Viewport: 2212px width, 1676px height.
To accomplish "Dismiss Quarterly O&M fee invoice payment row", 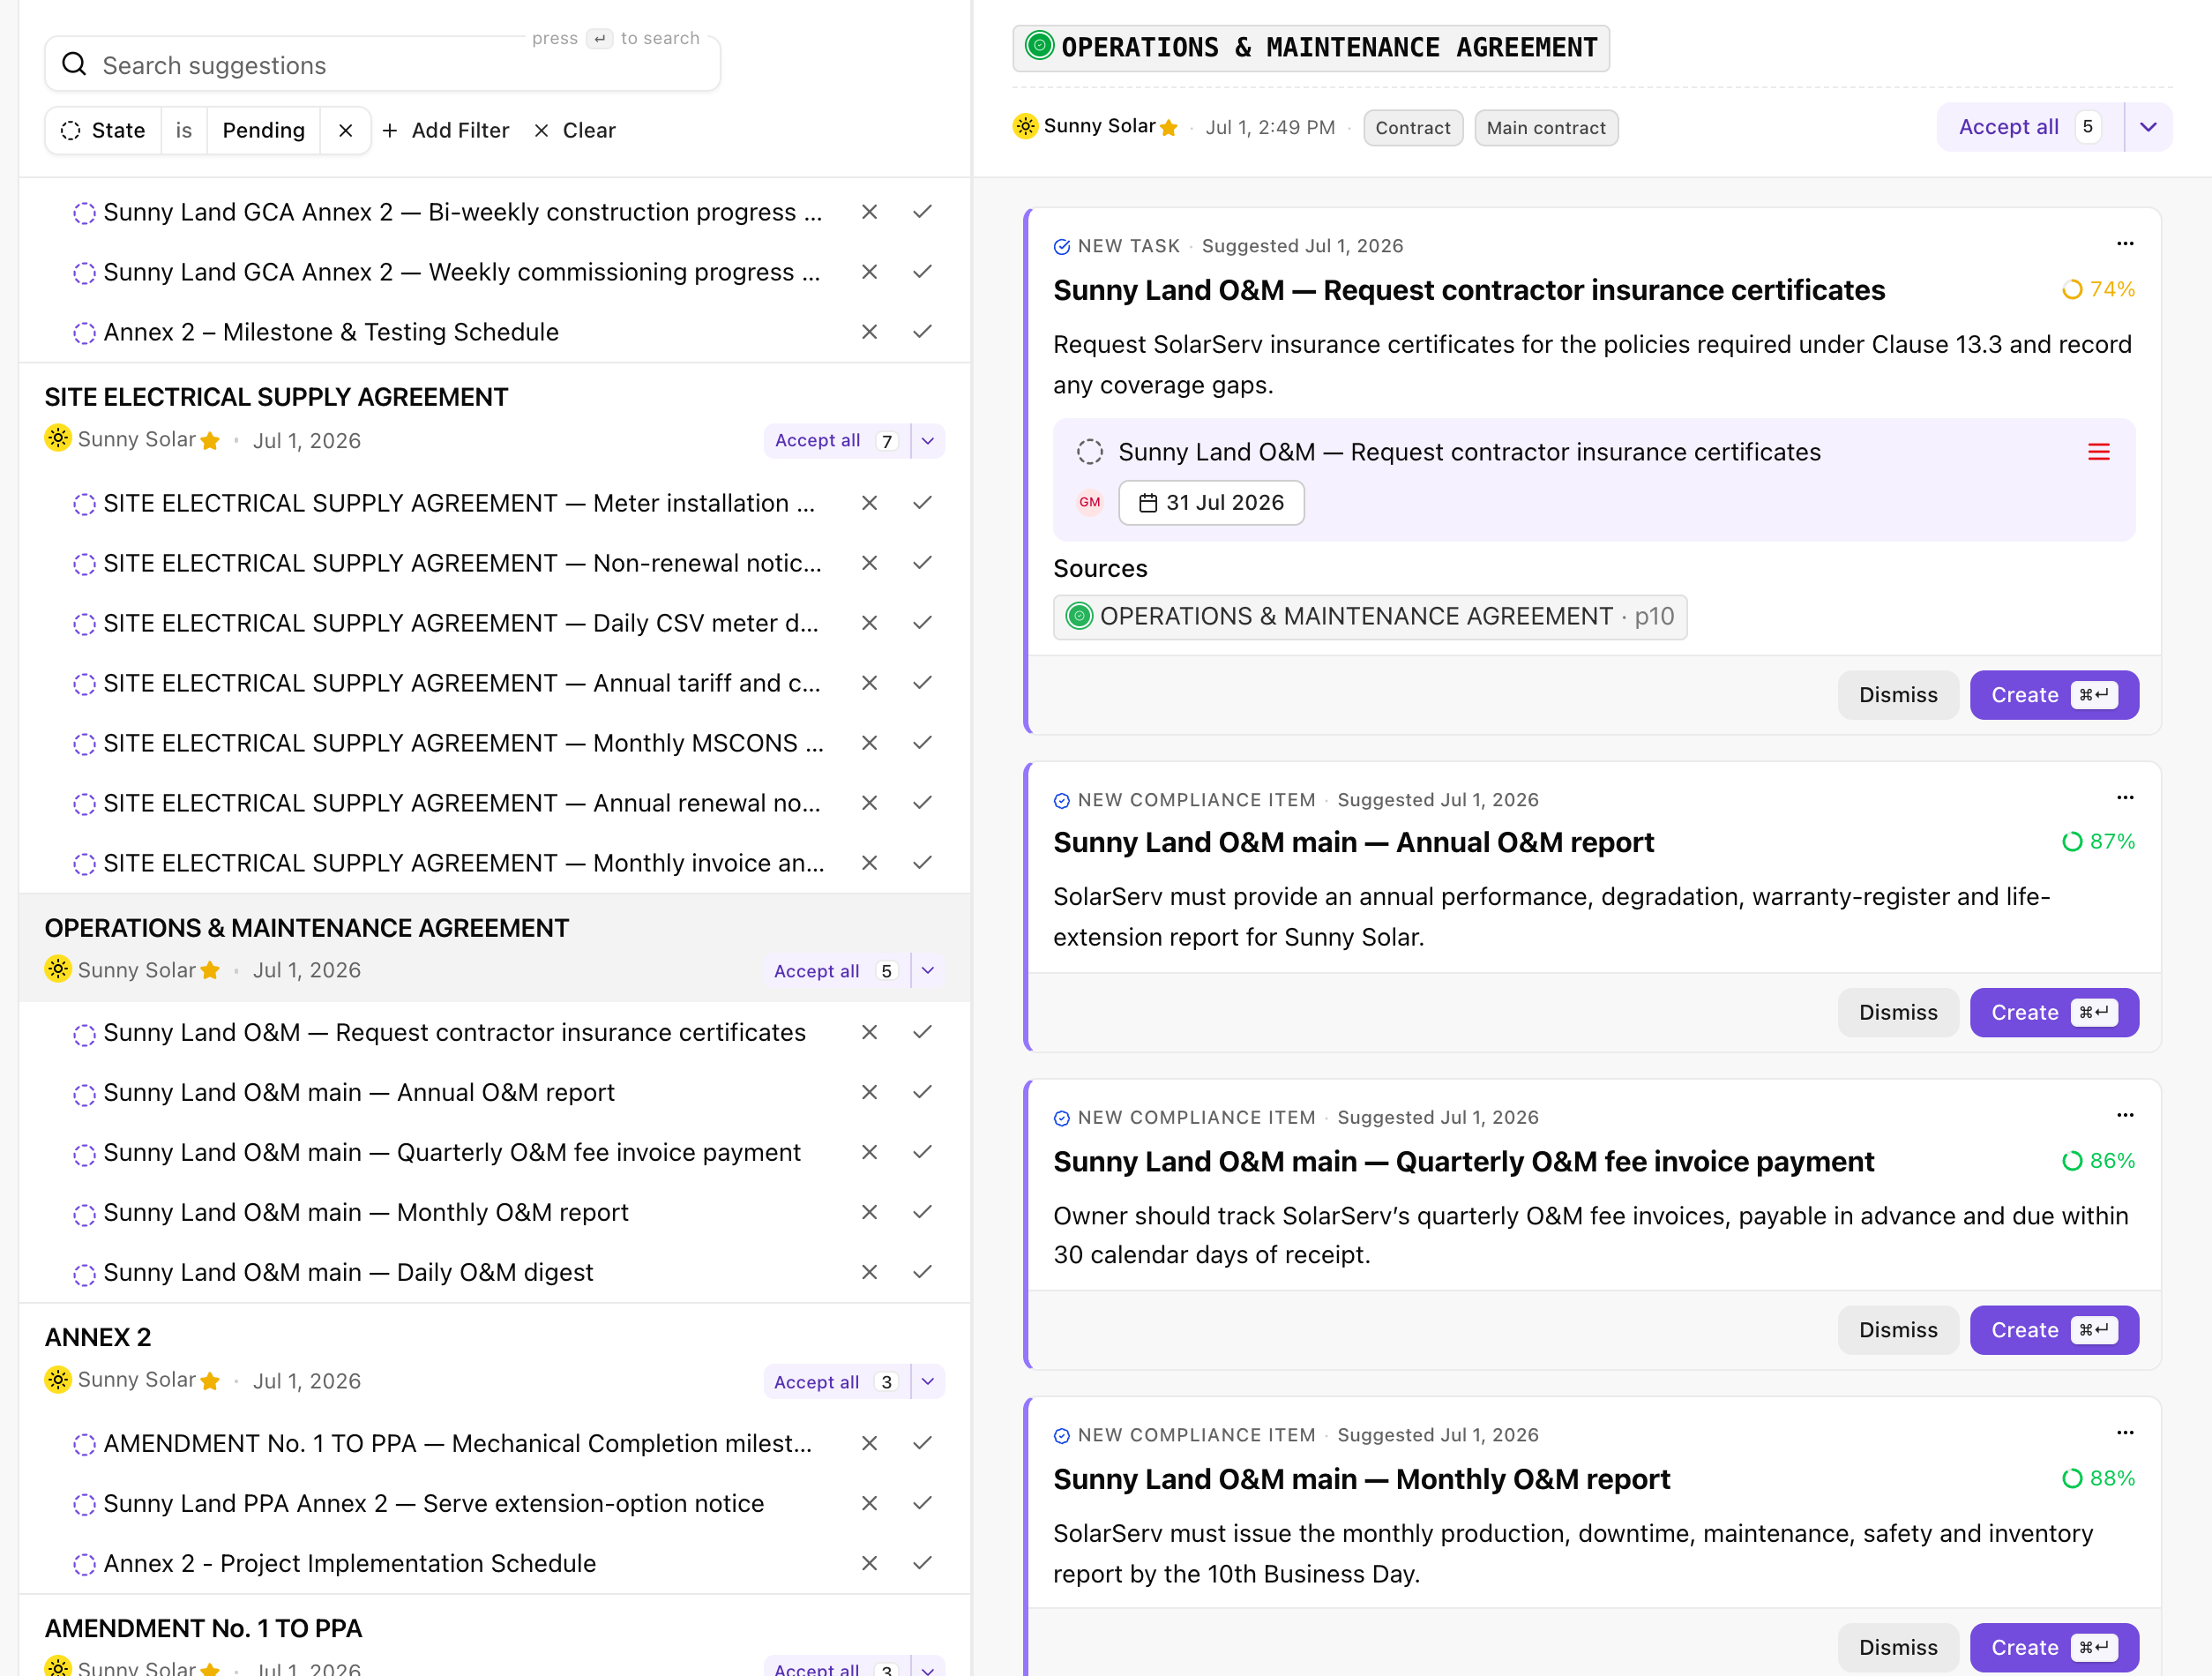I will coord(869,1152).
